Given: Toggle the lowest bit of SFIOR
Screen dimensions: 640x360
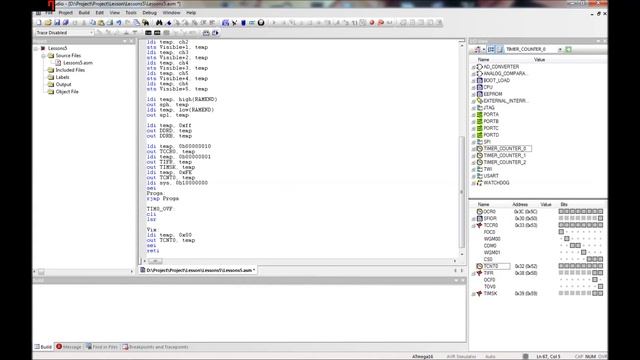Looking at the screenshot, I should pyautogui.click(x=600, y=218).
